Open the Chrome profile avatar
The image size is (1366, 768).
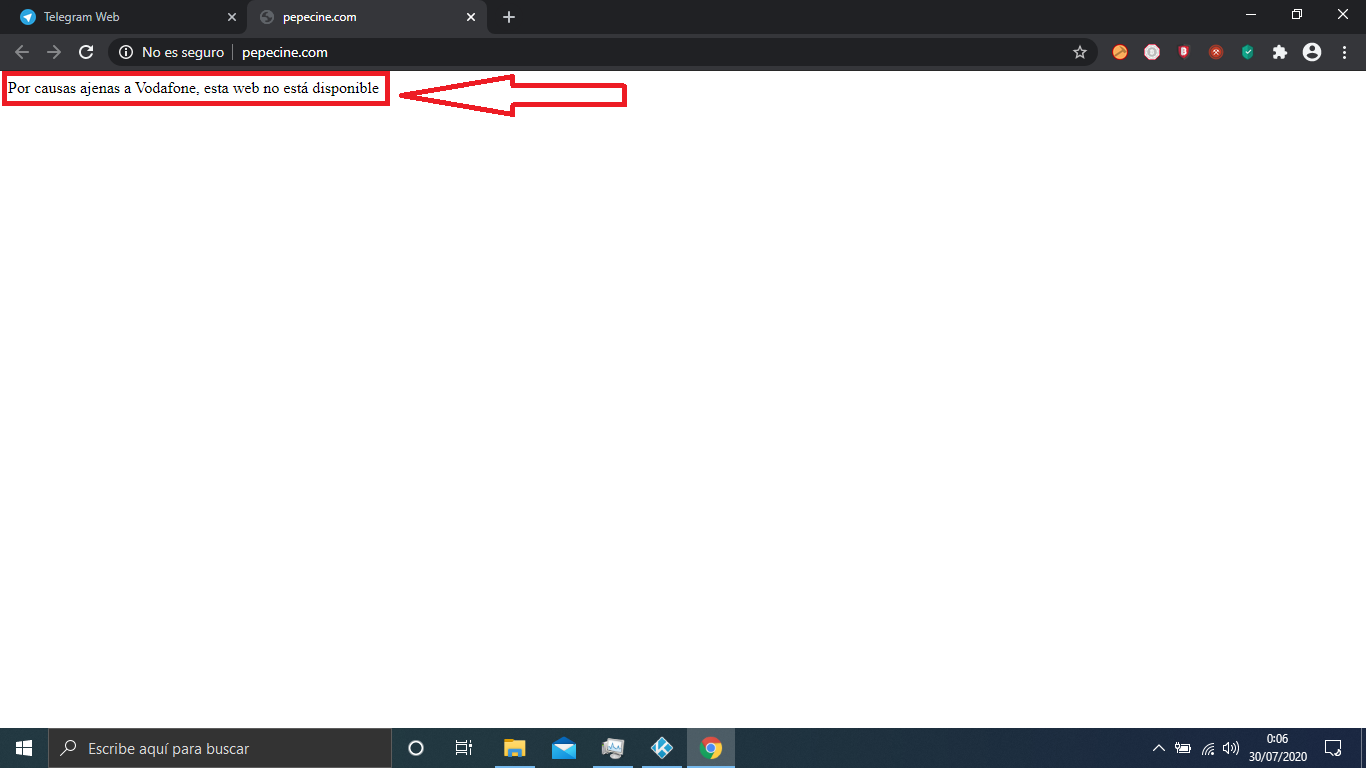(x=1312, y=52)
